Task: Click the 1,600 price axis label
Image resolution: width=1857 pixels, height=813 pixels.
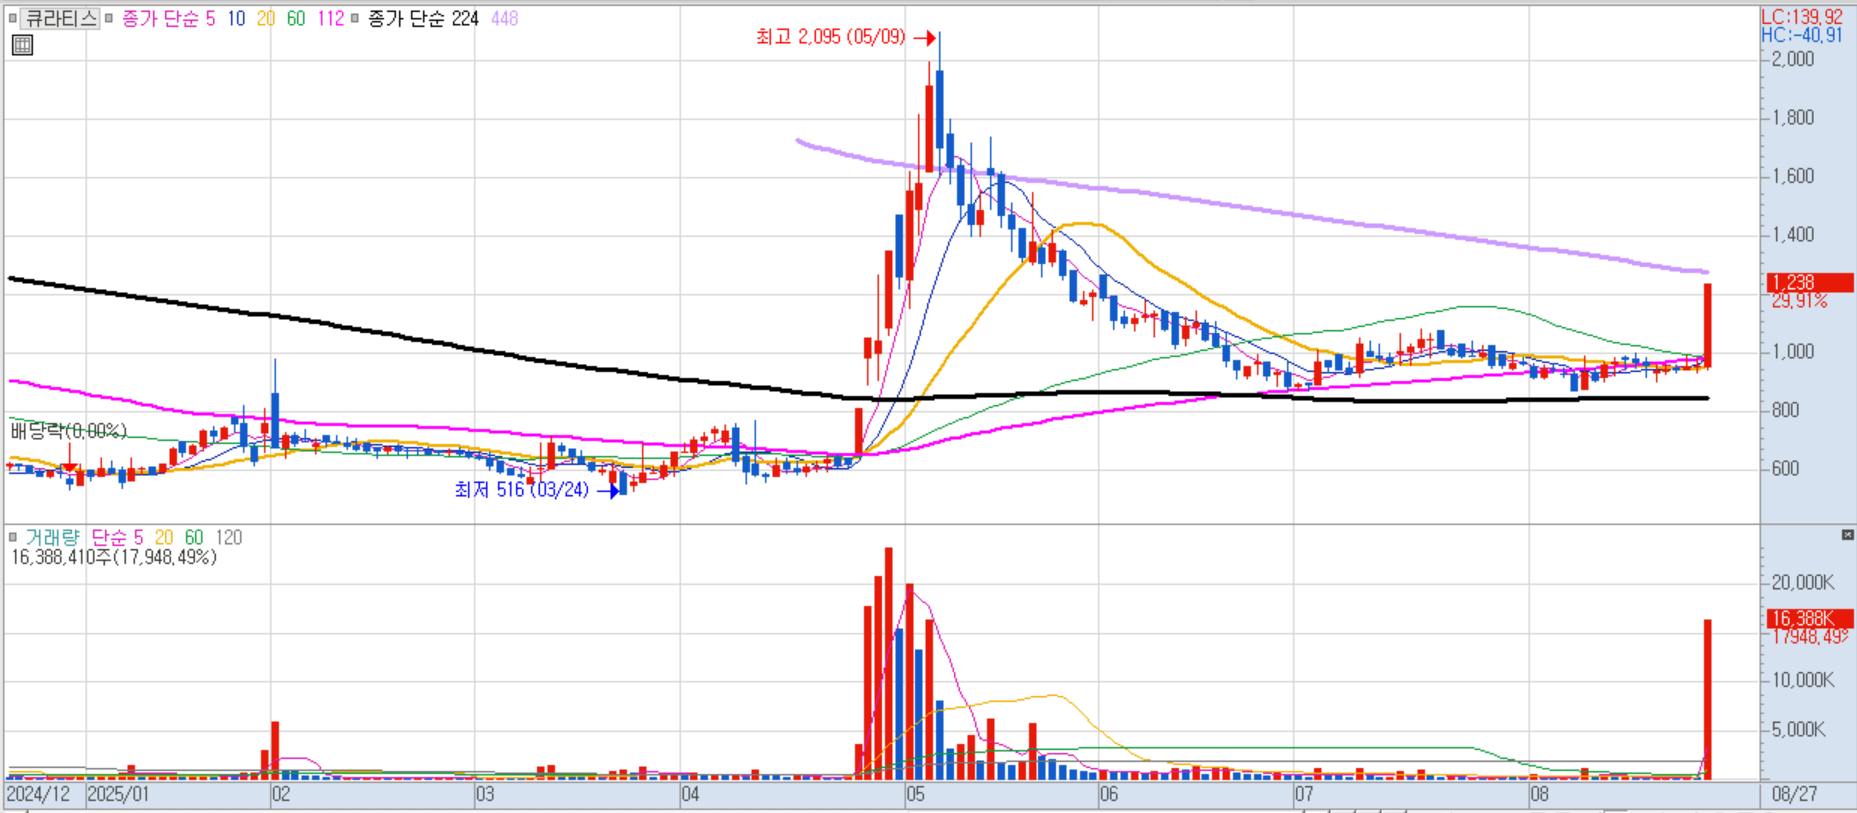Action: click(1792, 176)
